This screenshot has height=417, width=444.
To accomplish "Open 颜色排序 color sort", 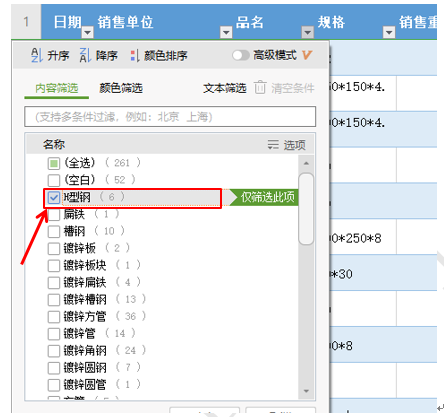I will point(134,55).
